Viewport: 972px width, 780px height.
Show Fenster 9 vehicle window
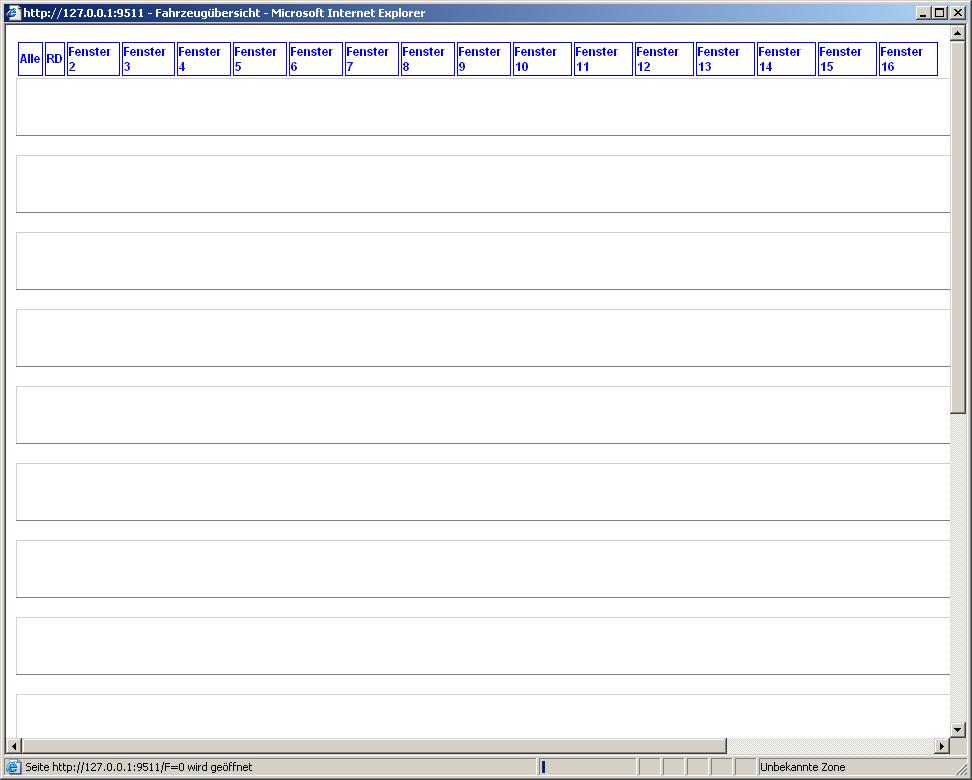pos(480,59)
